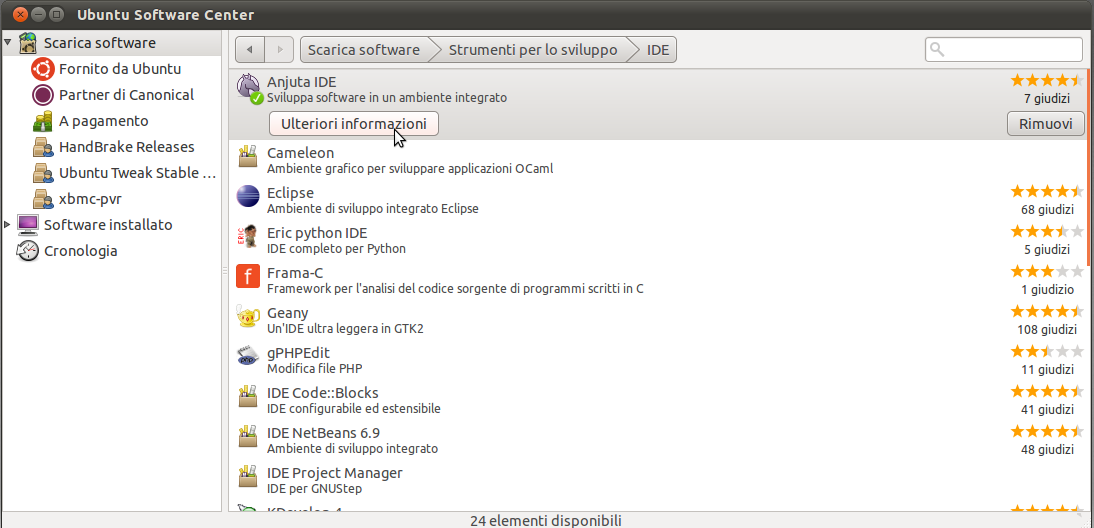The width and height of the screenshot is (1094, 528).
Task: Click the Eric python IDE icon
Action: [248, 236]
